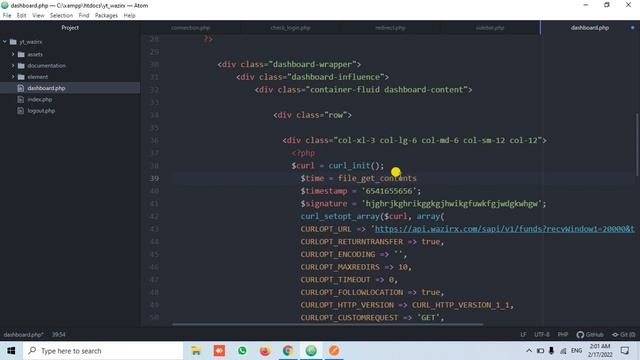Open index.php in the tree view

click(40, 100)
